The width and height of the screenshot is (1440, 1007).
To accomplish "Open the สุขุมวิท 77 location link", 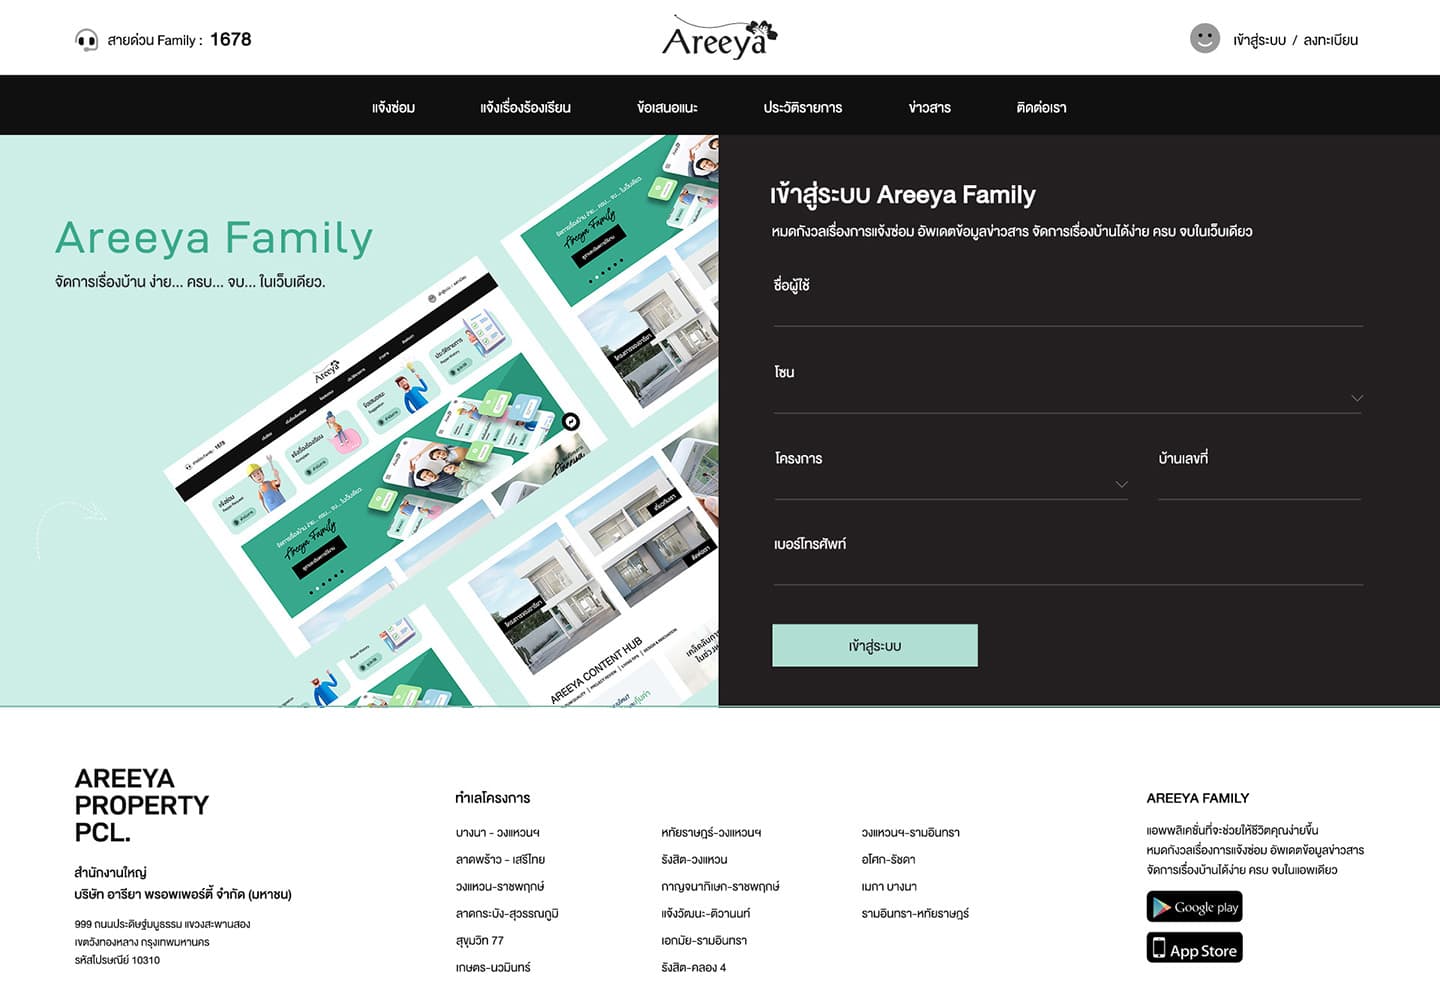I will pos(479,940).
